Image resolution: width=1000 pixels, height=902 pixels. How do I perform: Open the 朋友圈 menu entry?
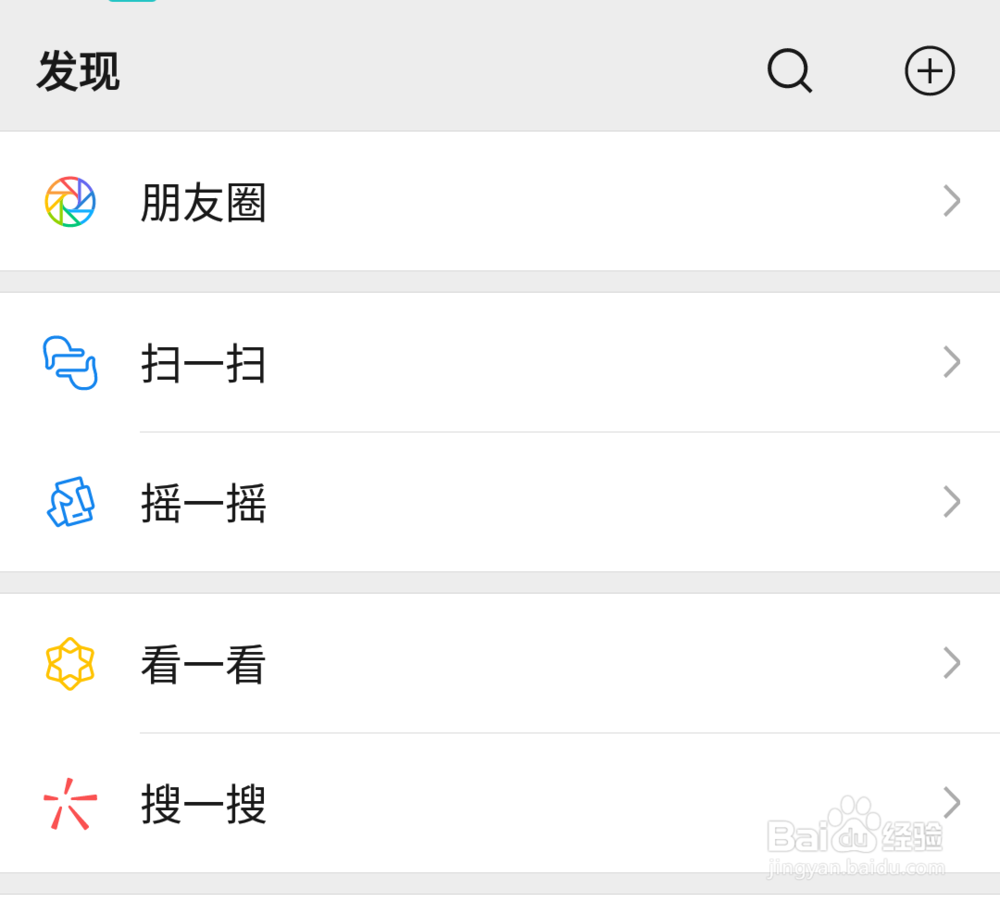click(204, 203)
